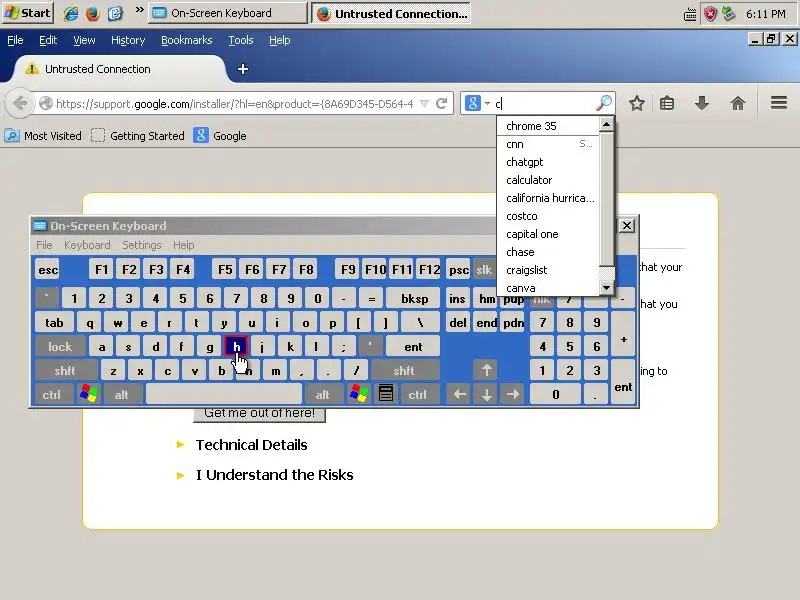Toggle the right shft key
800x600 pixels.
[x=404, y=370]
